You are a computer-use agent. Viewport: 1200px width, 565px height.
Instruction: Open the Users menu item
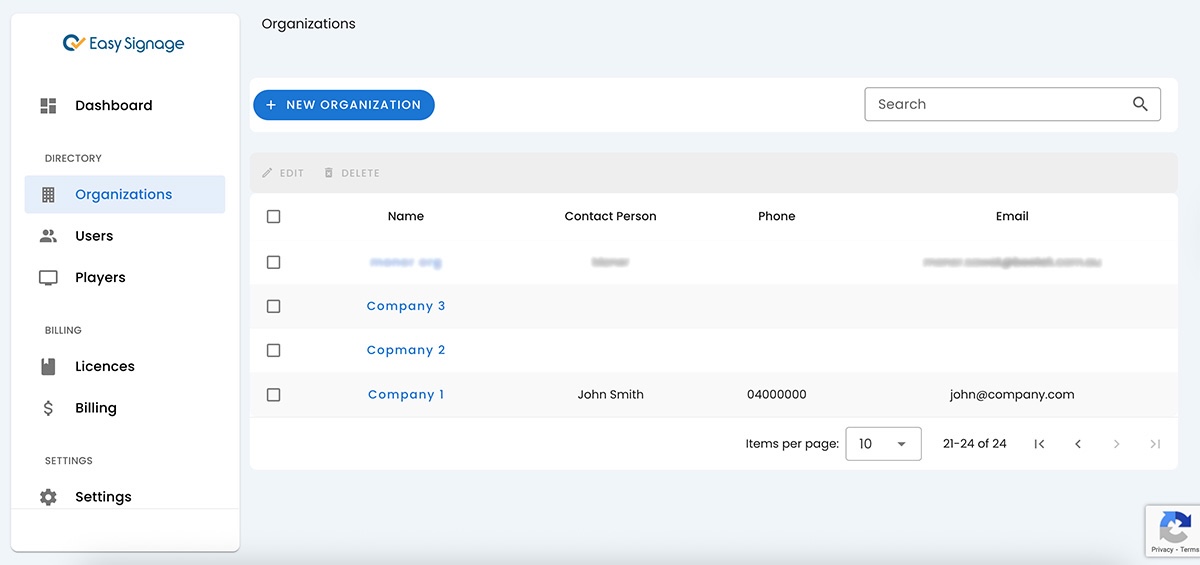(x=94, y=236)
